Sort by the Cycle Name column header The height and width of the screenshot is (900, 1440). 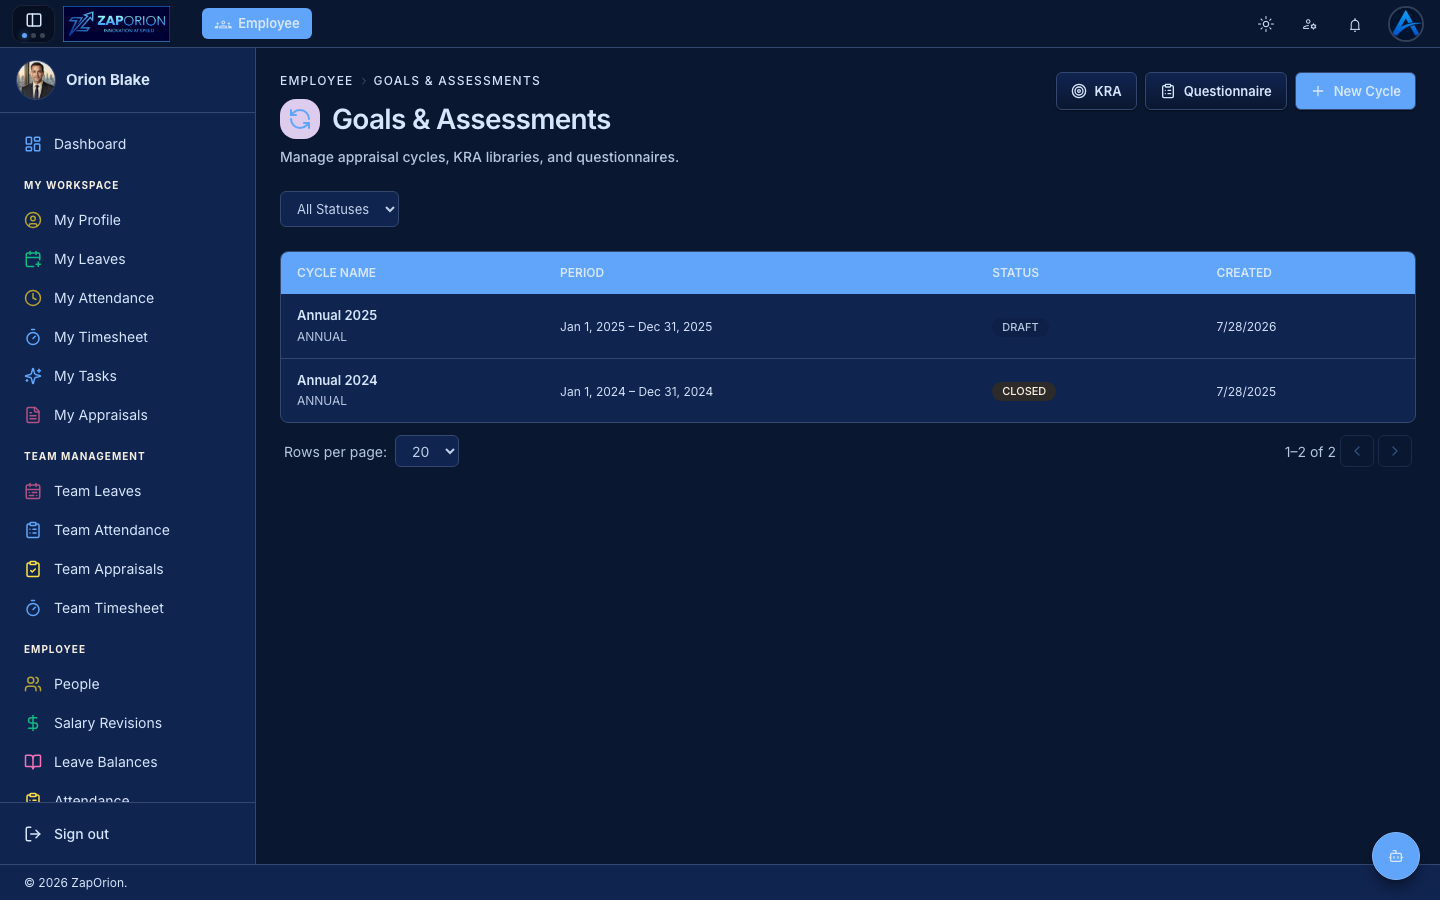click(336, 273)
